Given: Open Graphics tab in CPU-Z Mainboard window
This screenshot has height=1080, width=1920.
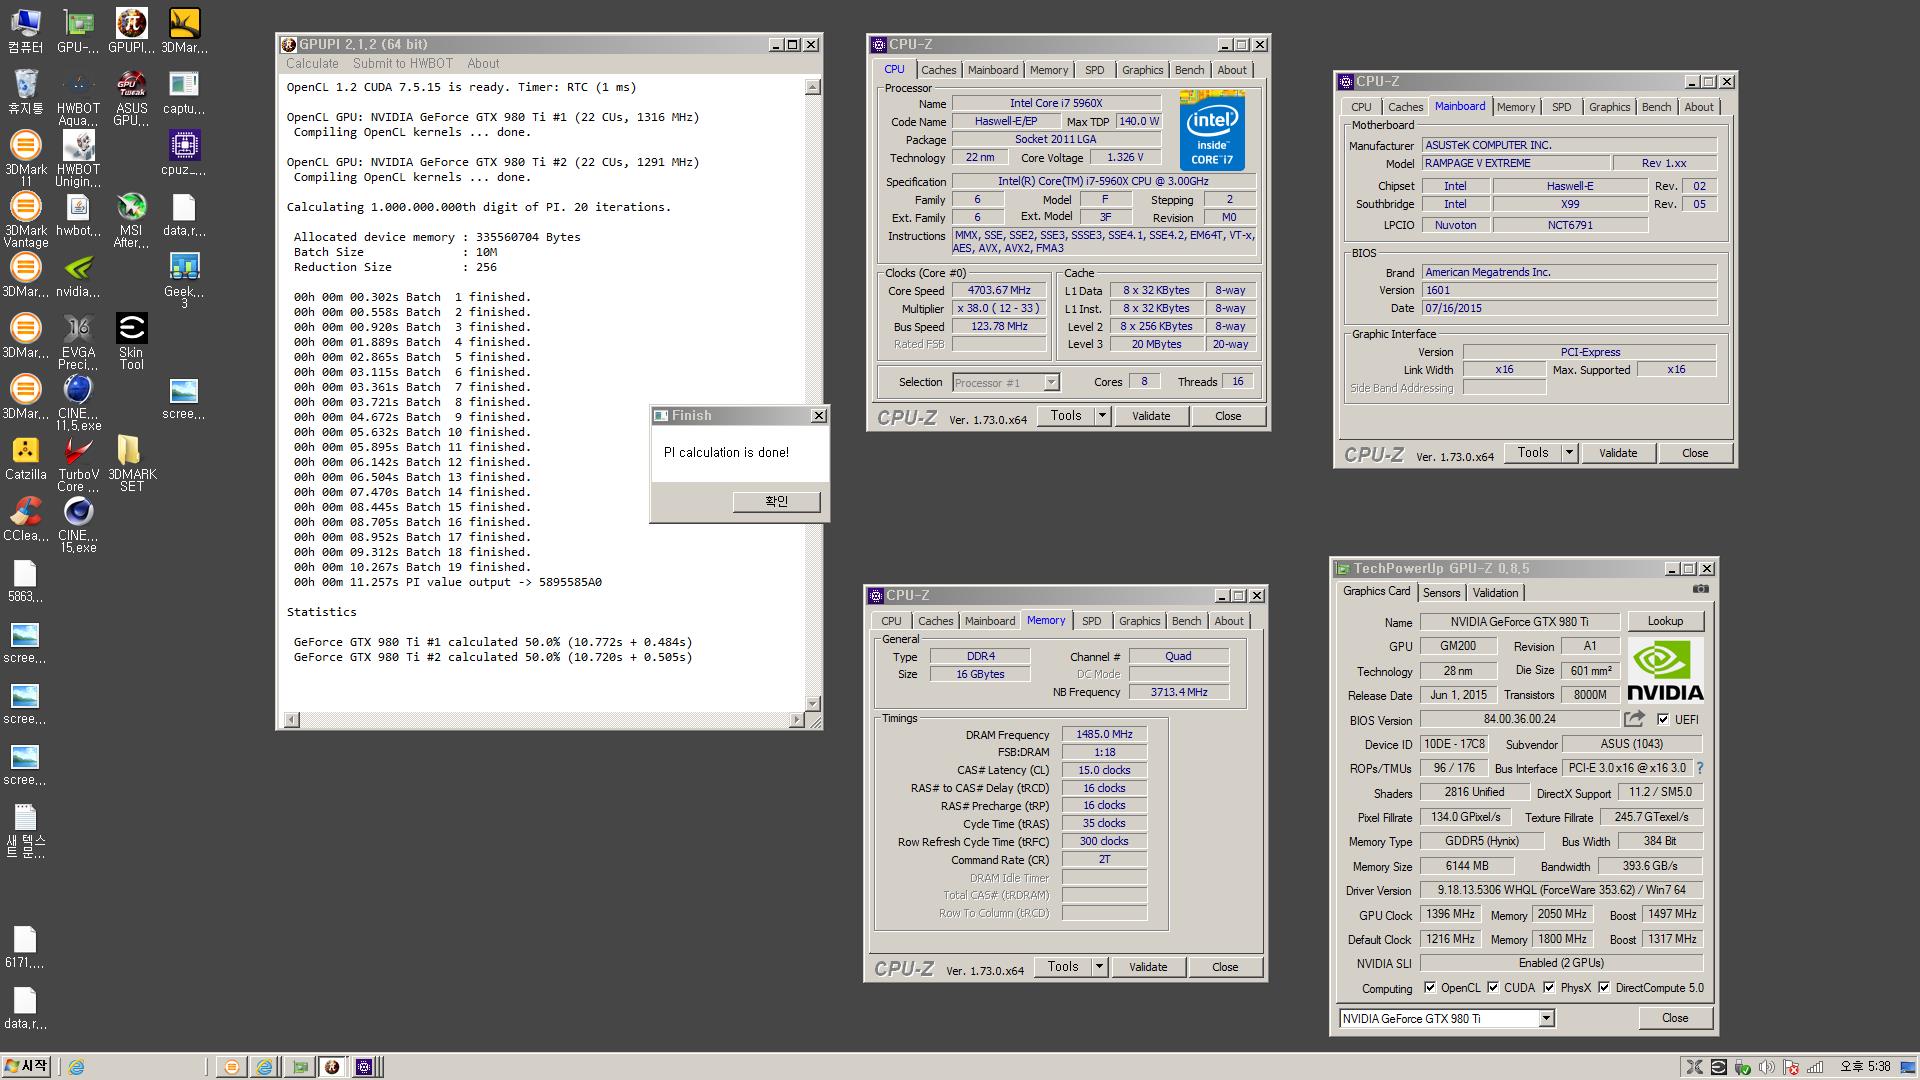Looking at the screenshot, I should click(1609, 107).
